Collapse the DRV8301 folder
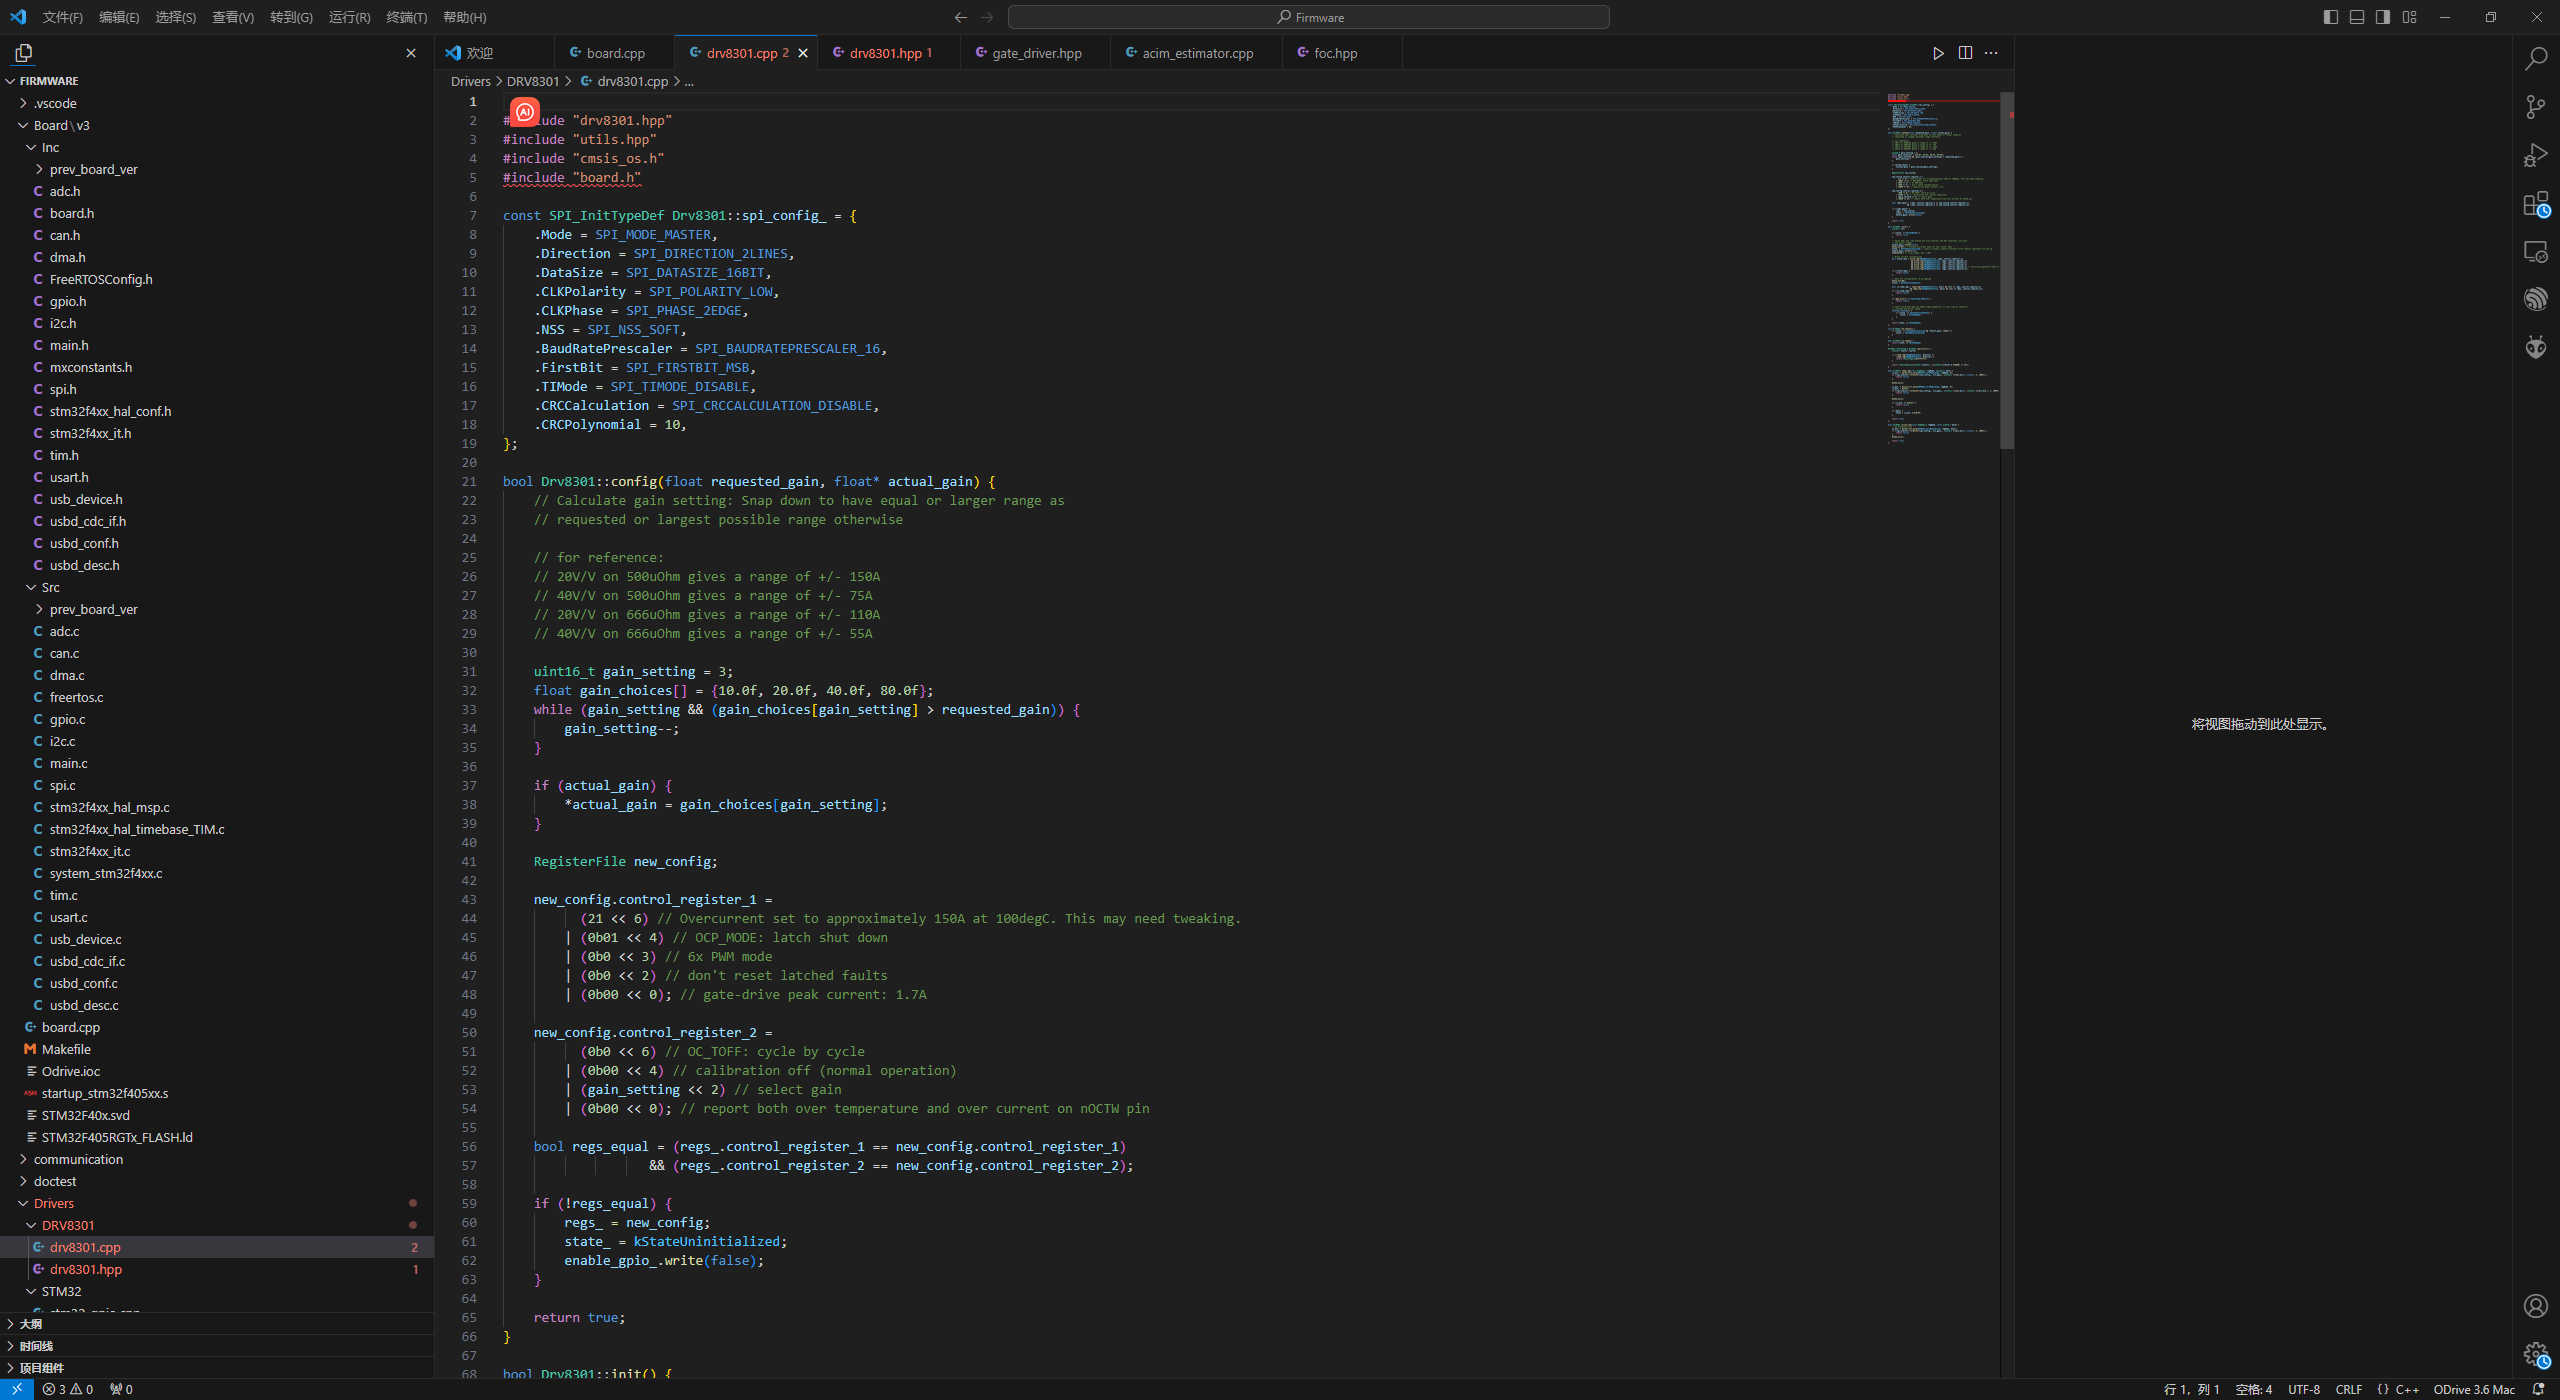The image size is (2560, 1400). (x=217, y=1225)
